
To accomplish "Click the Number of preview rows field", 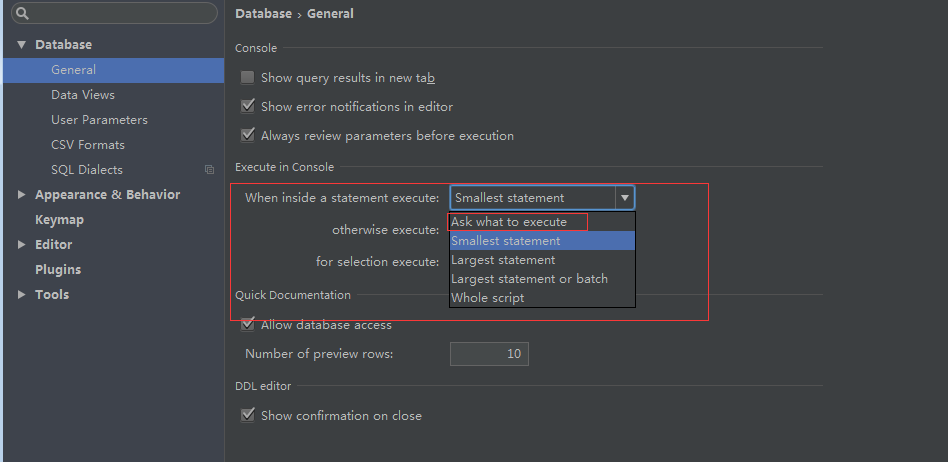I will 489,354.
